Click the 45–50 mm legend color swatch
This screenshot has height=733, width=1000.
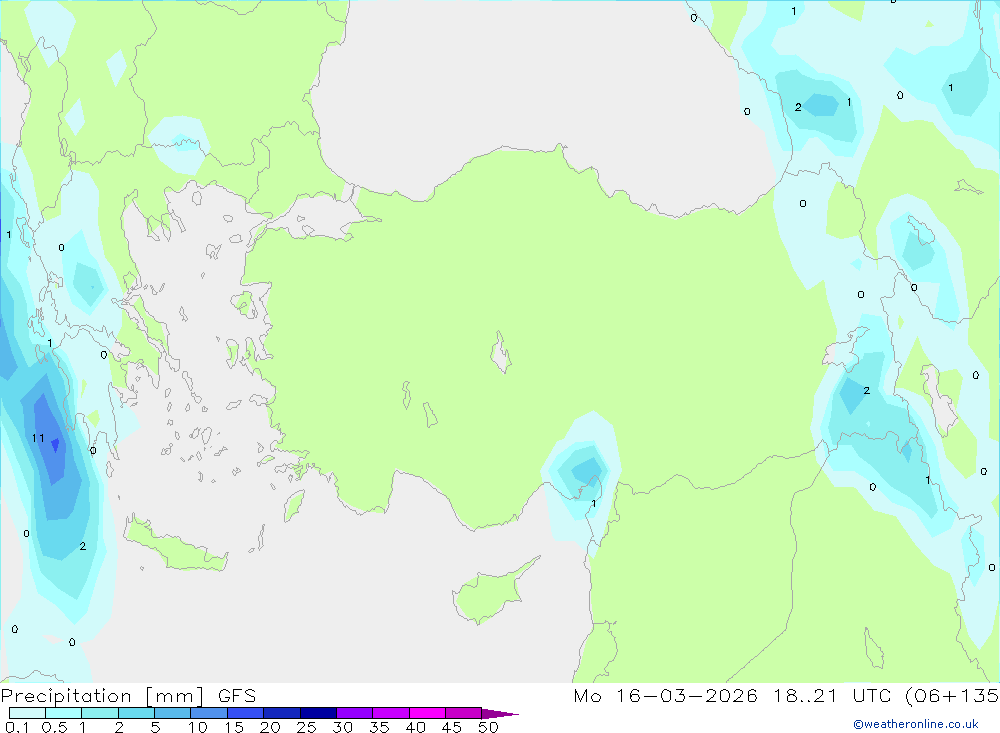(x=463, y=713)
